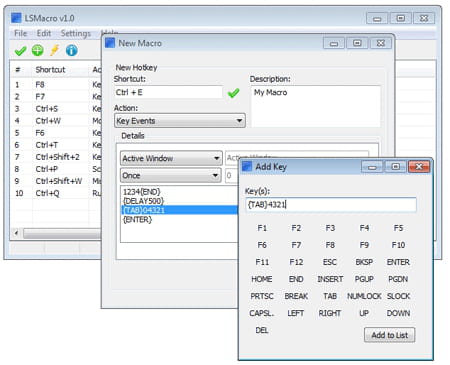Click the New Macro window title icon
The image size is (450, 365).
110,43
